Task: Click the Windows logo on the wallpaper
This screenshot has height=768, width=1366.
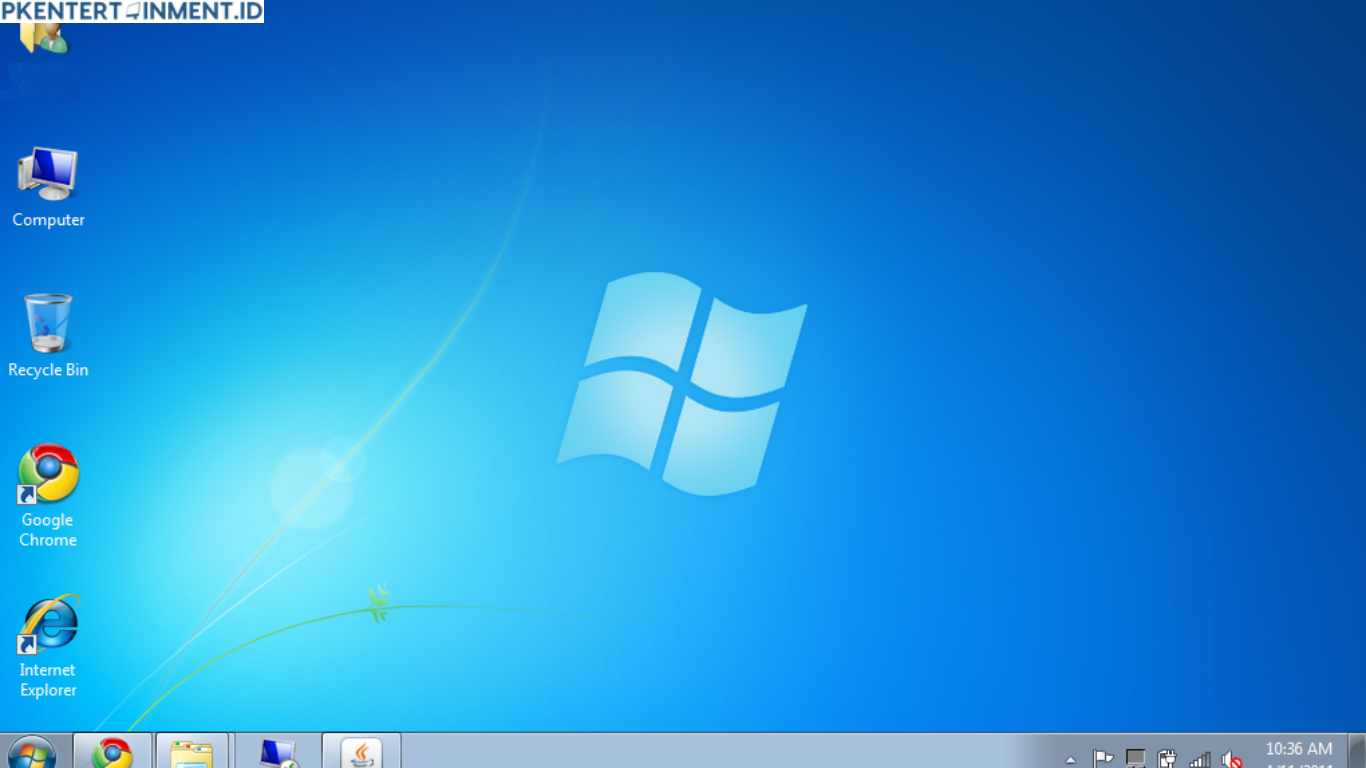Action: pyautogui.click(x=682, y=383)
